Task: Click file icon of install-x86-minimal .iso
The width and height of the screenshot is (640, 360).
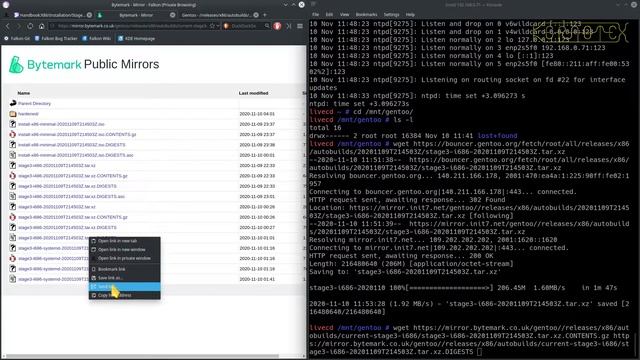Action: pyautogui.click(x=13, y=124)
